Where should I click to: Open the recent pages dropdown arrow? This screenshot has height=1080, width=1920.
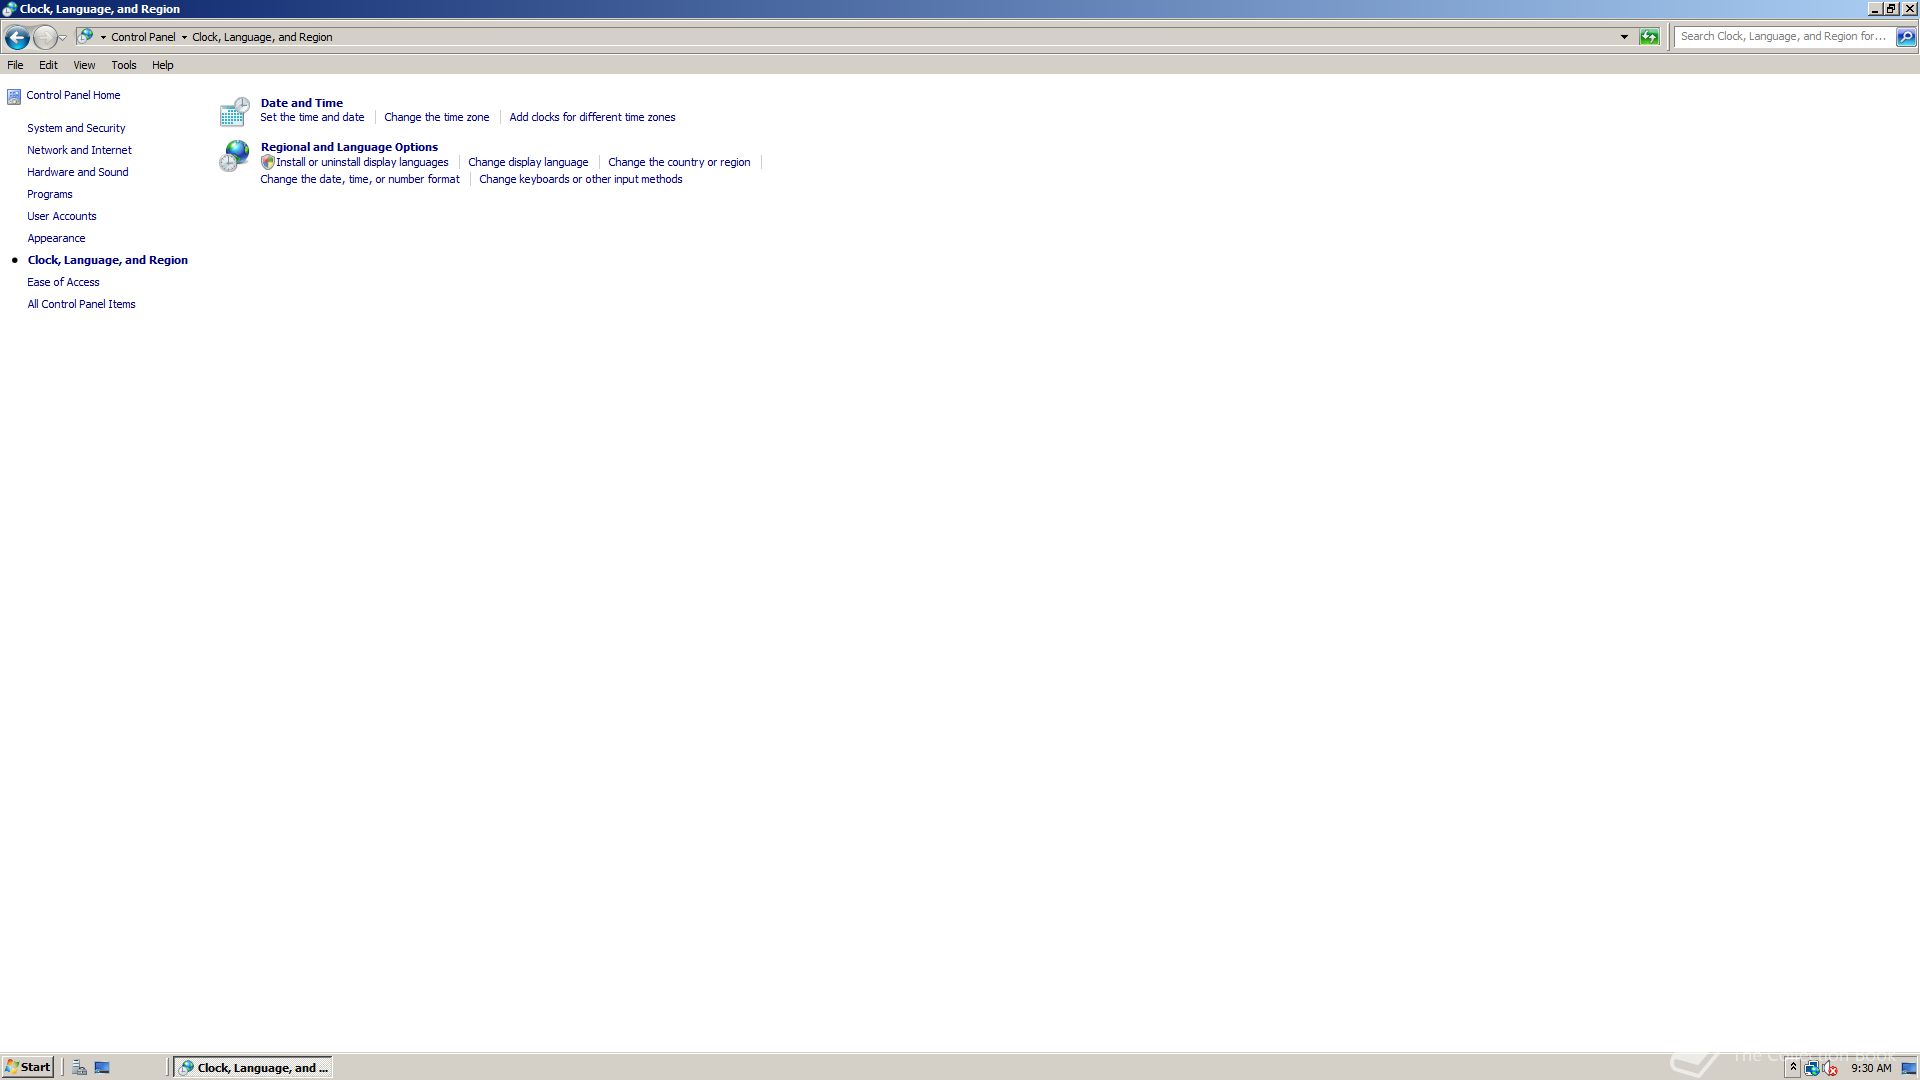coord(63,38)
